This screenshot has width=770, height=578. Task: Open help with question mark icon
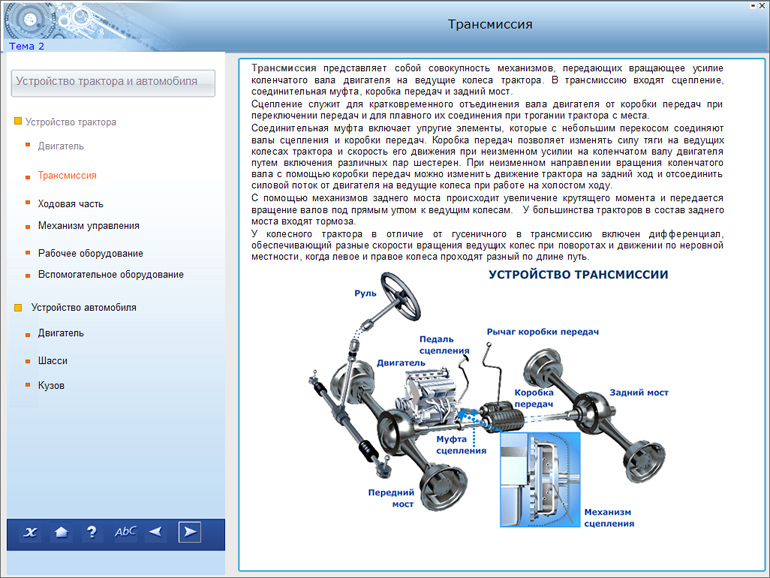[92, 532]
